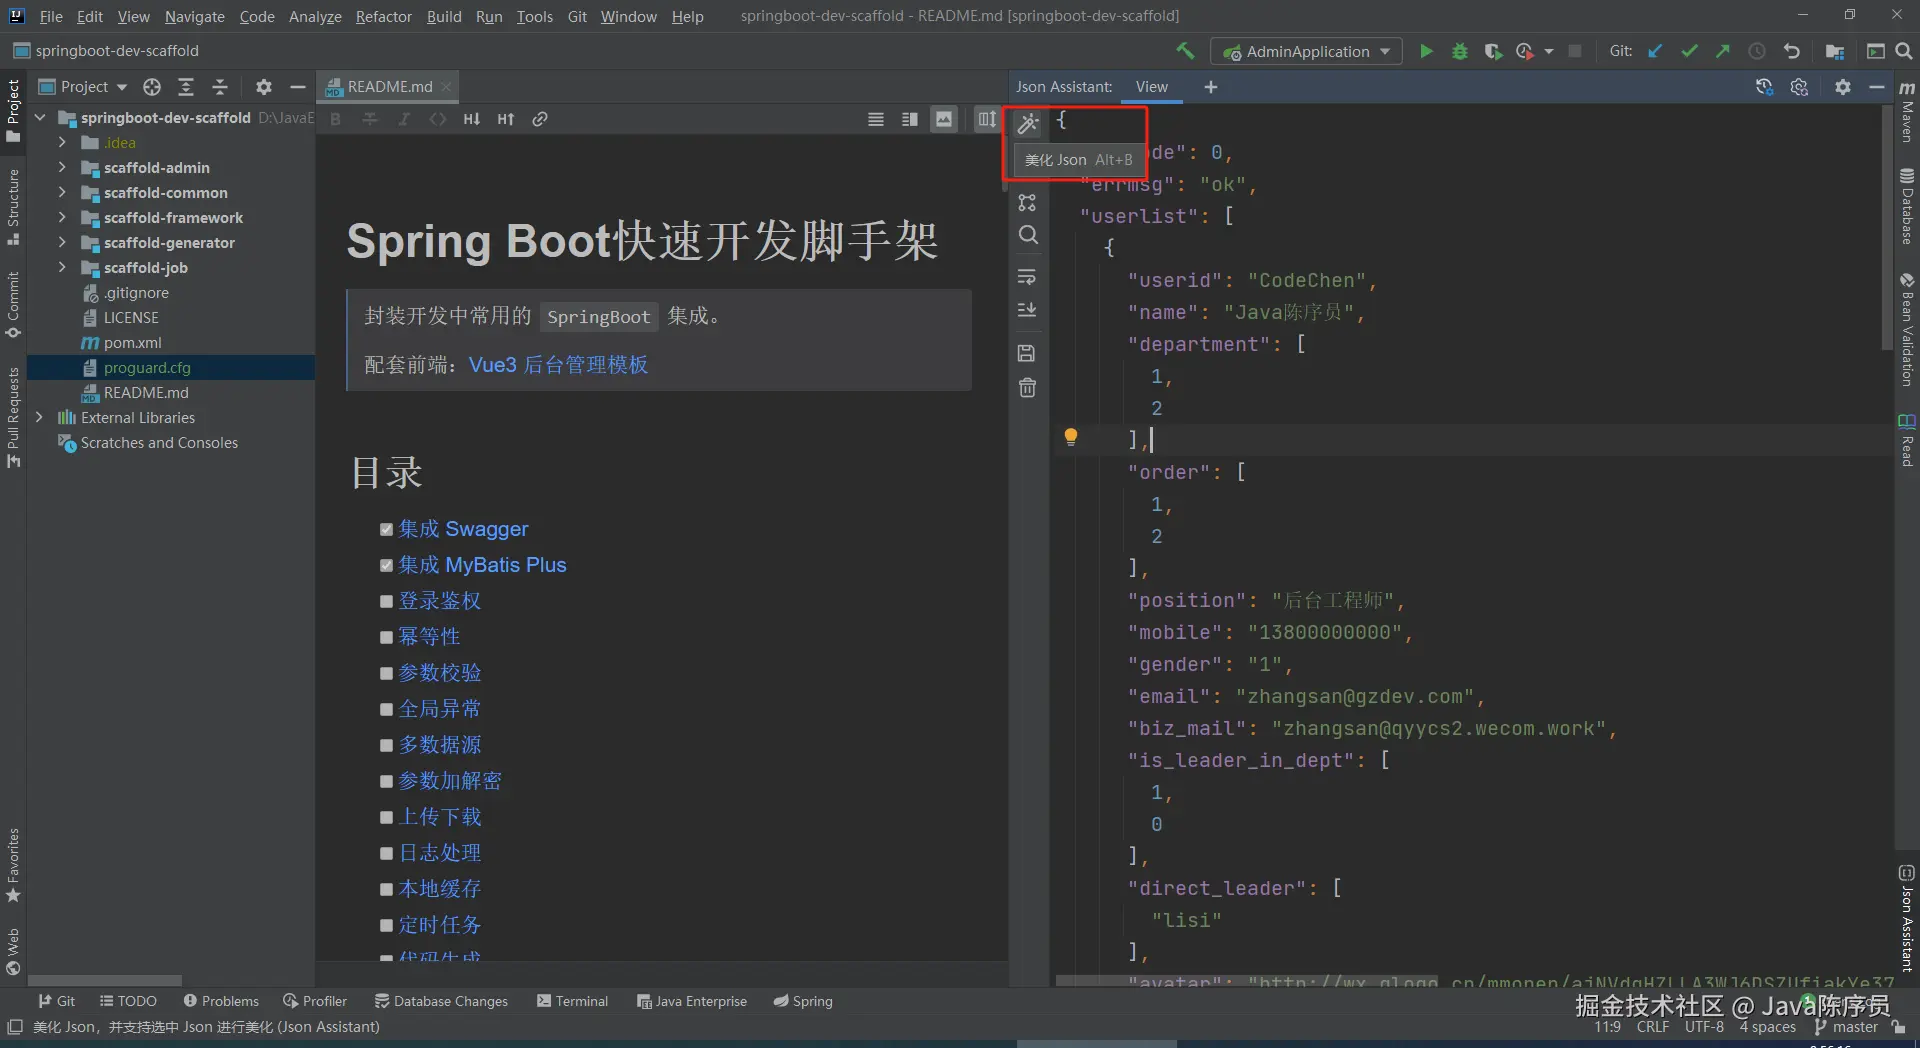Open the Maven side tool window

[1907, 112]
